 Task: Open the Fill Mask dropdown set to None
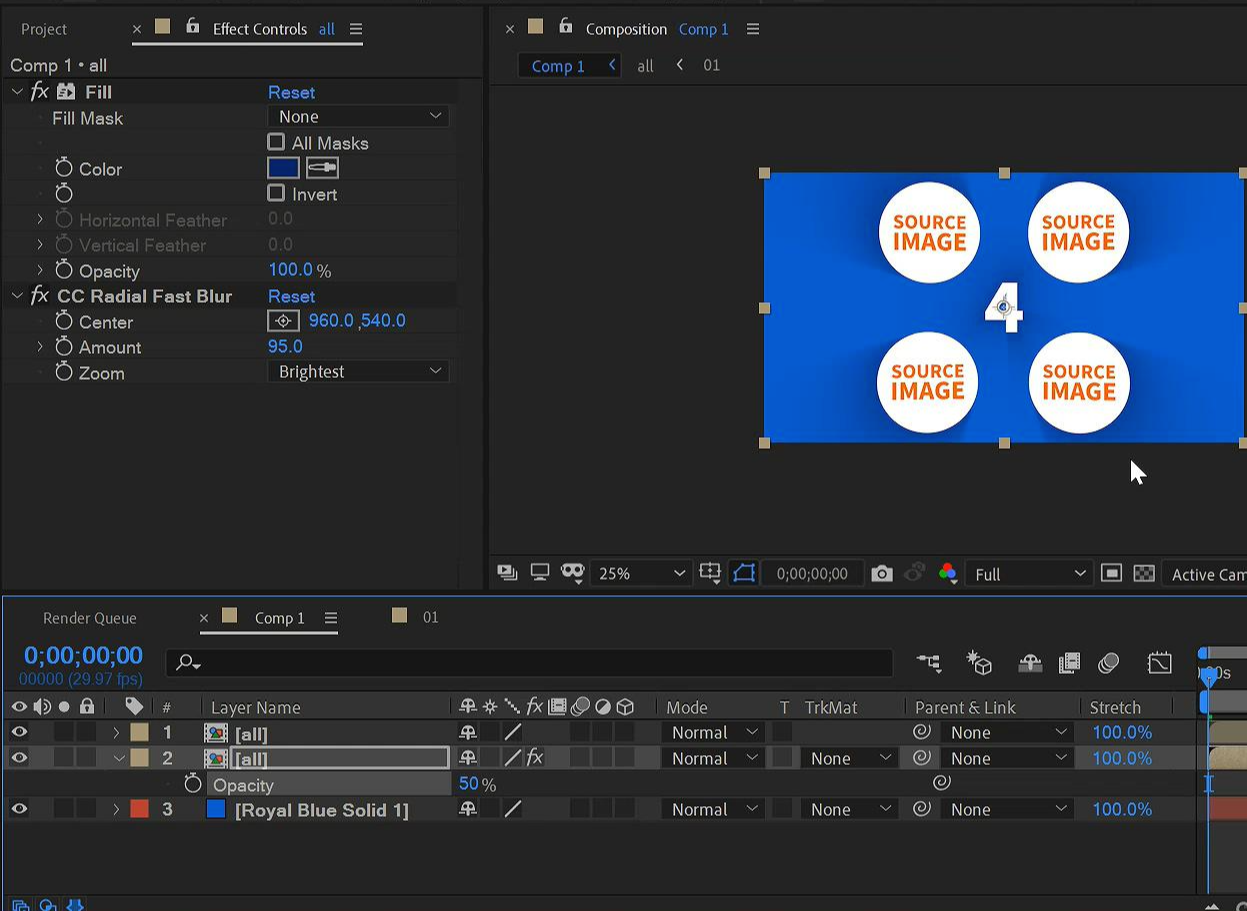tap(358, 116)
